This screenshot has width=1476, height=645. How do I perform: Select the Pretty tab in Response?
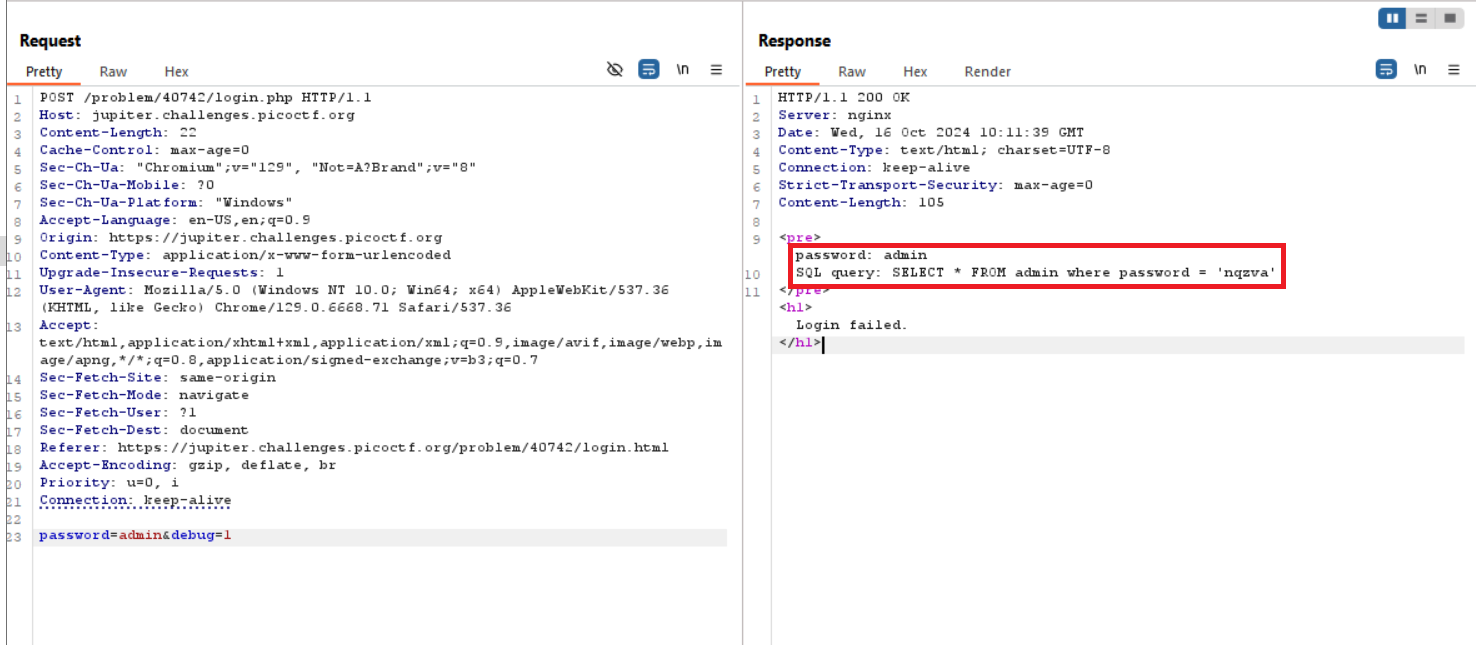783,72
